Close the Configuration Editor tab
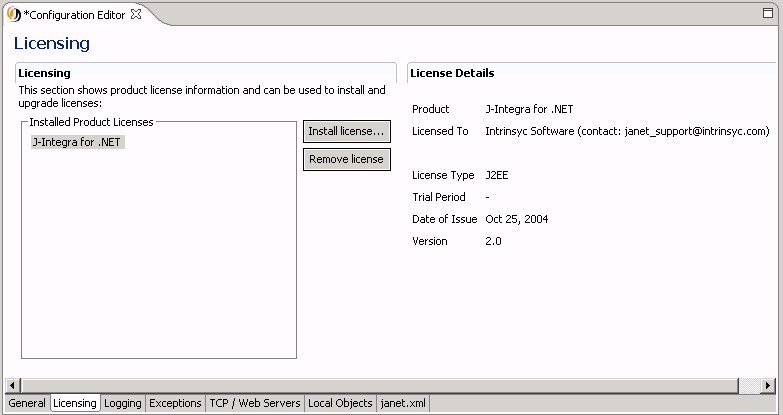The width and height of the screenshot is (783, 415). tap(136, 14)
